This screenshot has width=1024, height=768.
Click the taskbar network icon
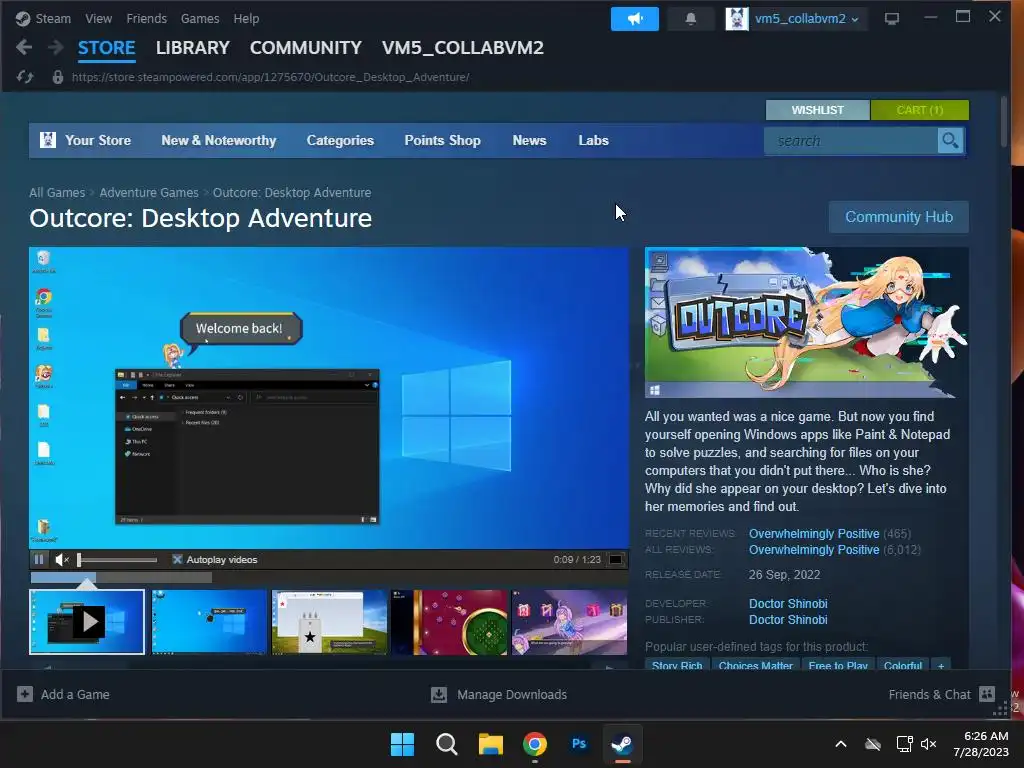coord(904,744)
